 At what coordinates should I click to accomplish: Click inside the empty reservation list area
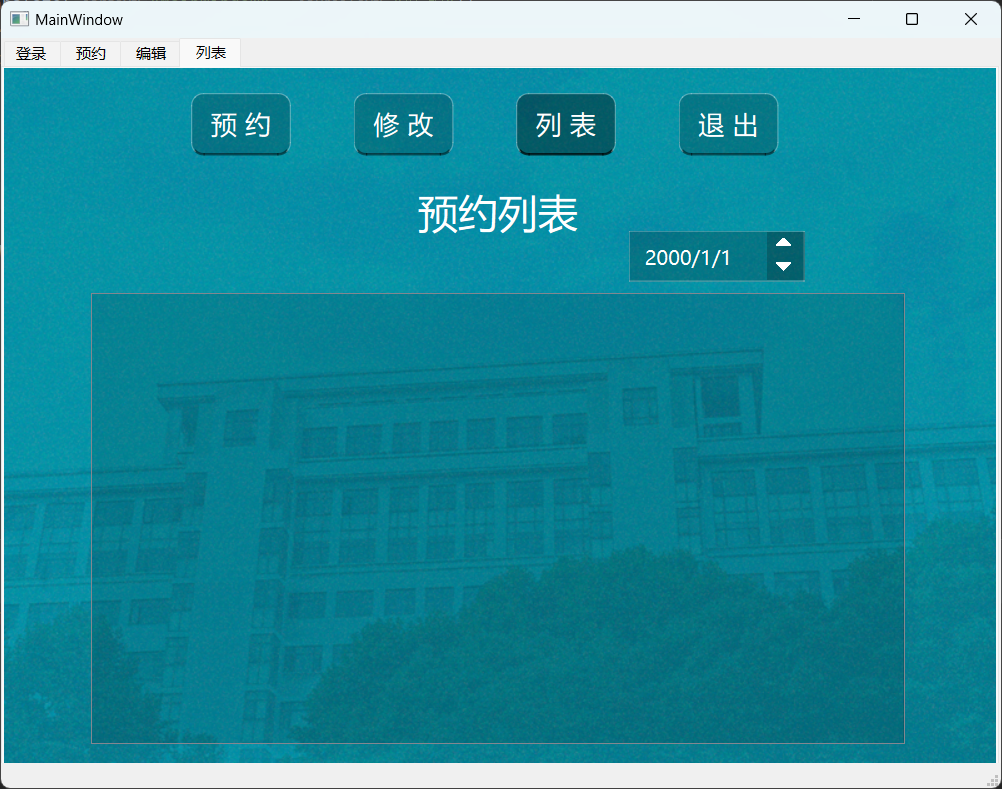point(498,518)
